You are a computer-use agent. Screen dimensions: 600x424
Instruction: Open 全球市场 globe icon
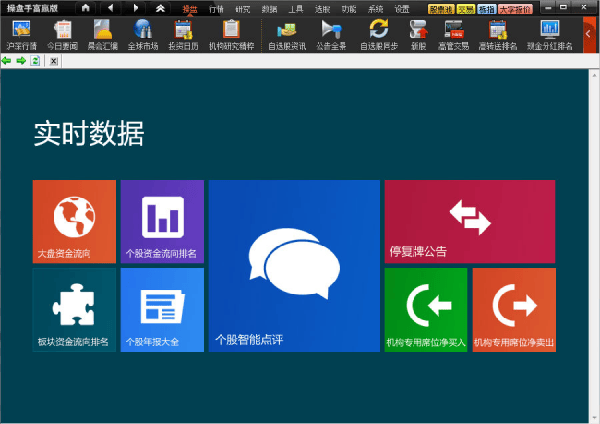pyautogui.click(x=143, y=34)
